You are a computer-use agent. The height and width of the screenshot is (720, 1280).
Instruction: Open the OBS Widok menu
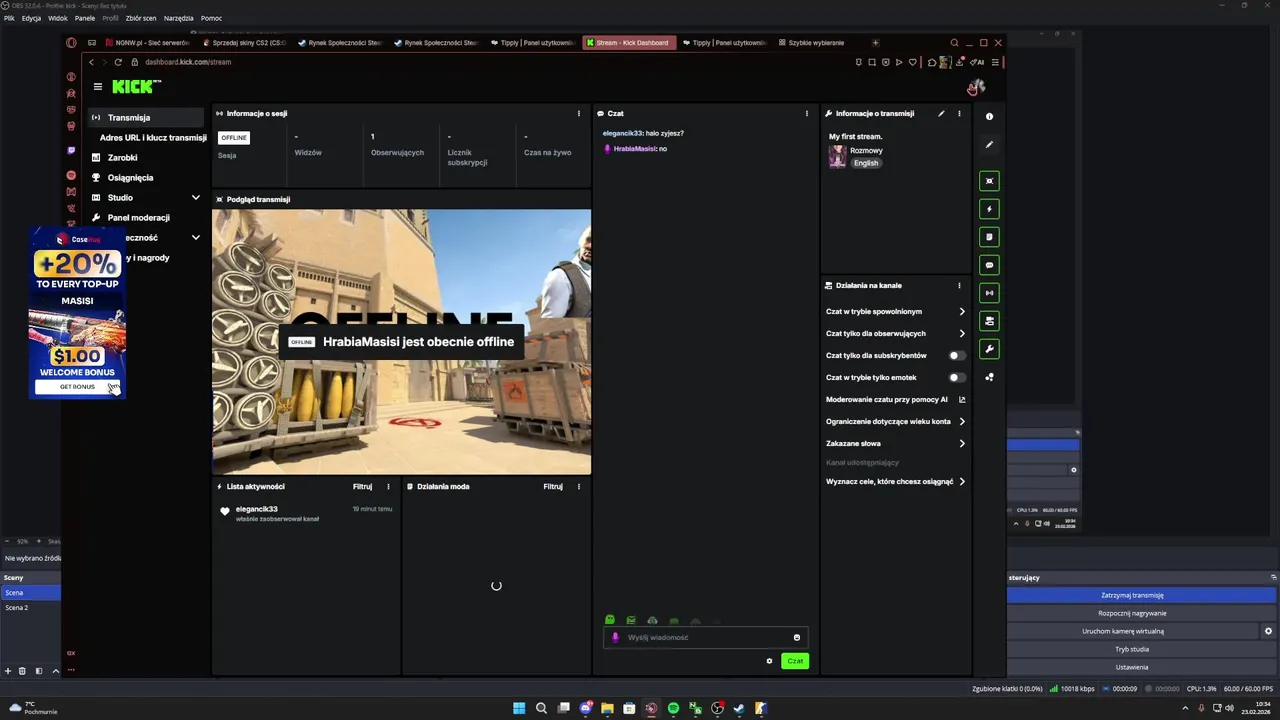coord(58,18)
